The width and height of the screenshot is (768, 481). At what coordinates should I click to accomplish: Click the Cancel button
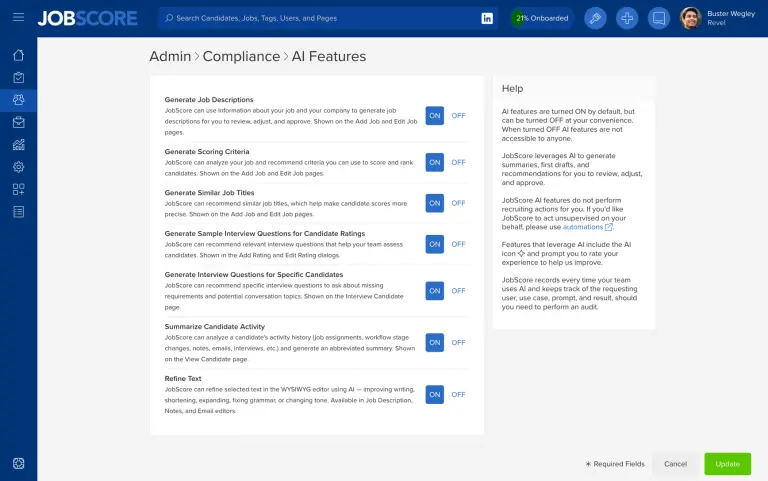675,464
